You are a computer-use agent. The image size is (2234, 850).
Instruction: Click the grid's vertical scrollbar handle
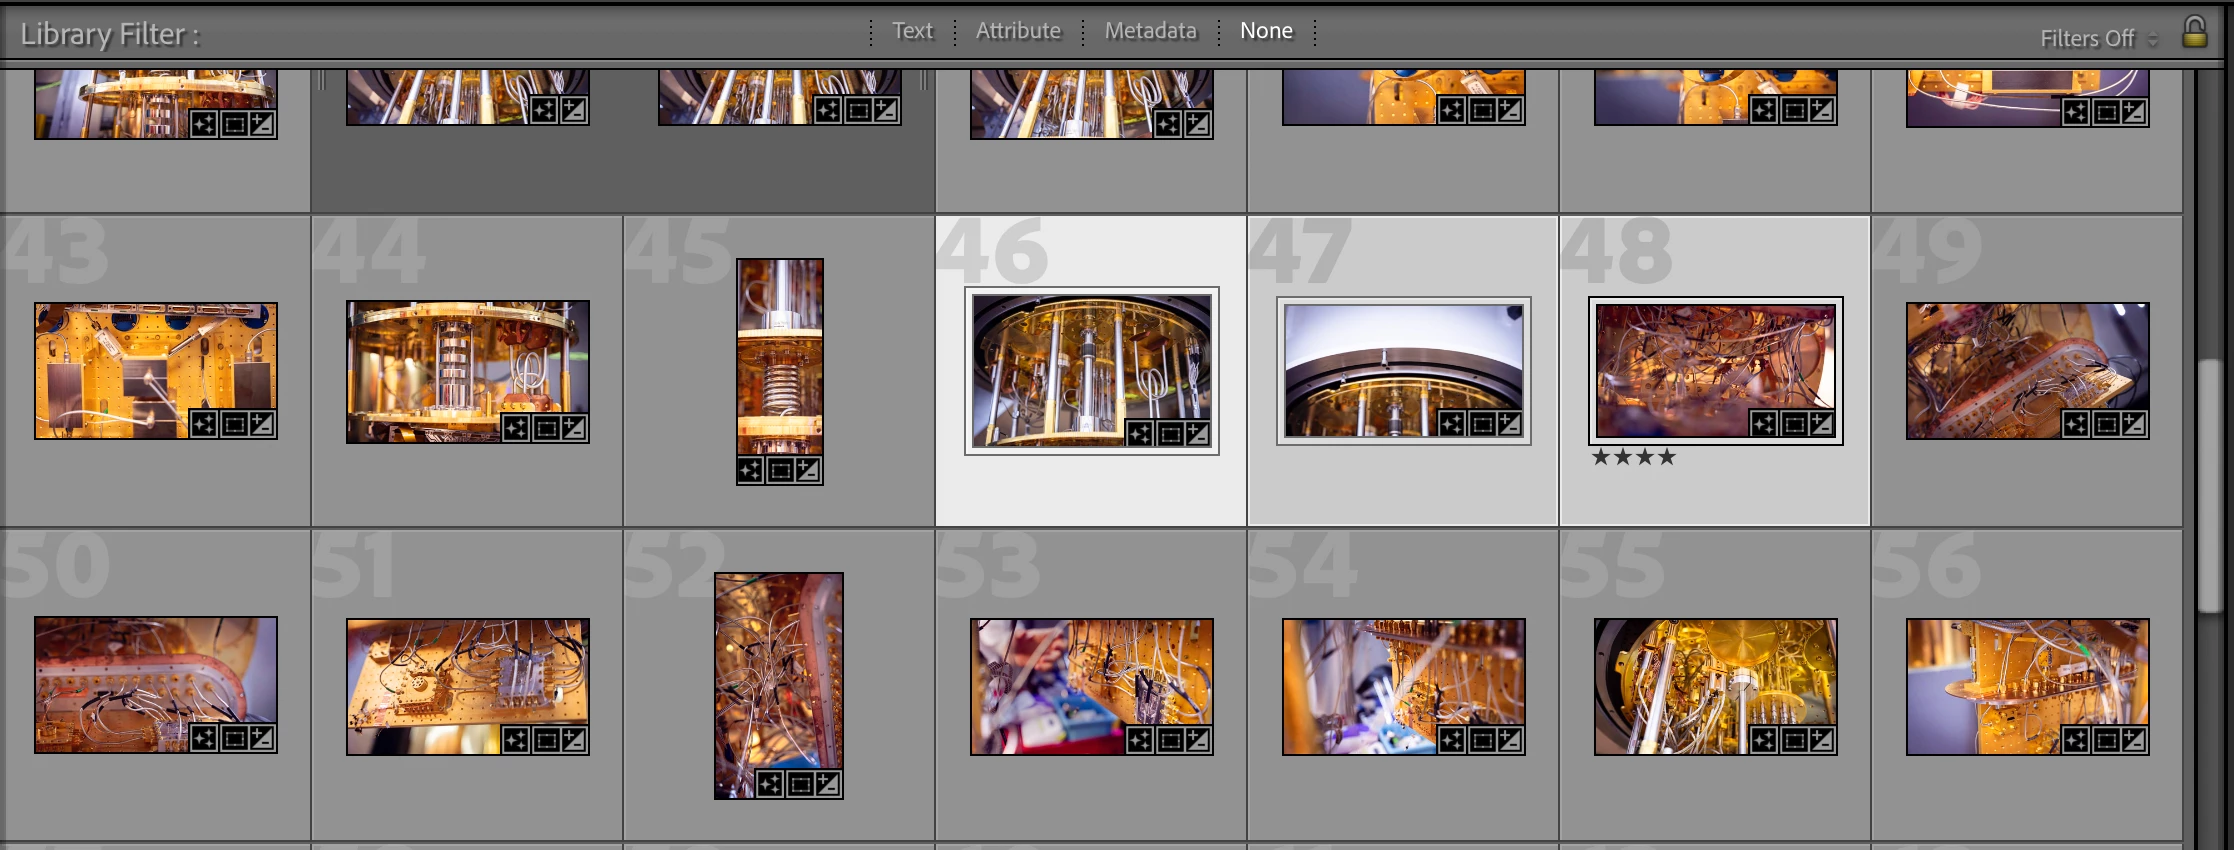pos(2209,485)
